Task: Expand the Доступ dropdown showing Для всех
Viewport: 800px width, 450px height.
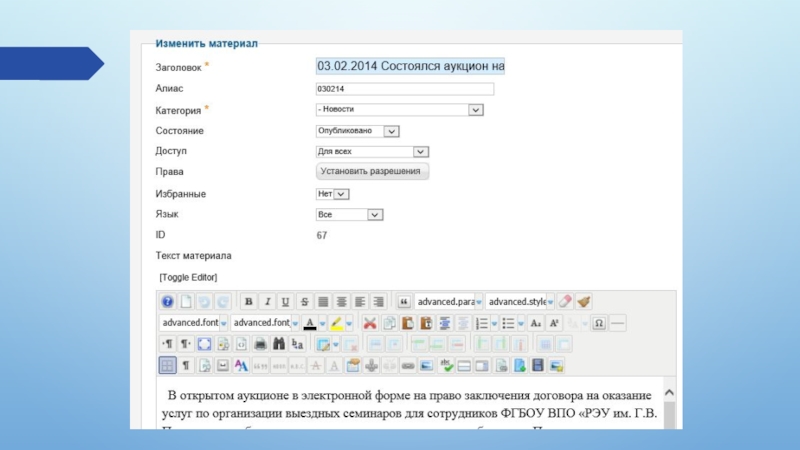Action: point(371,151)
